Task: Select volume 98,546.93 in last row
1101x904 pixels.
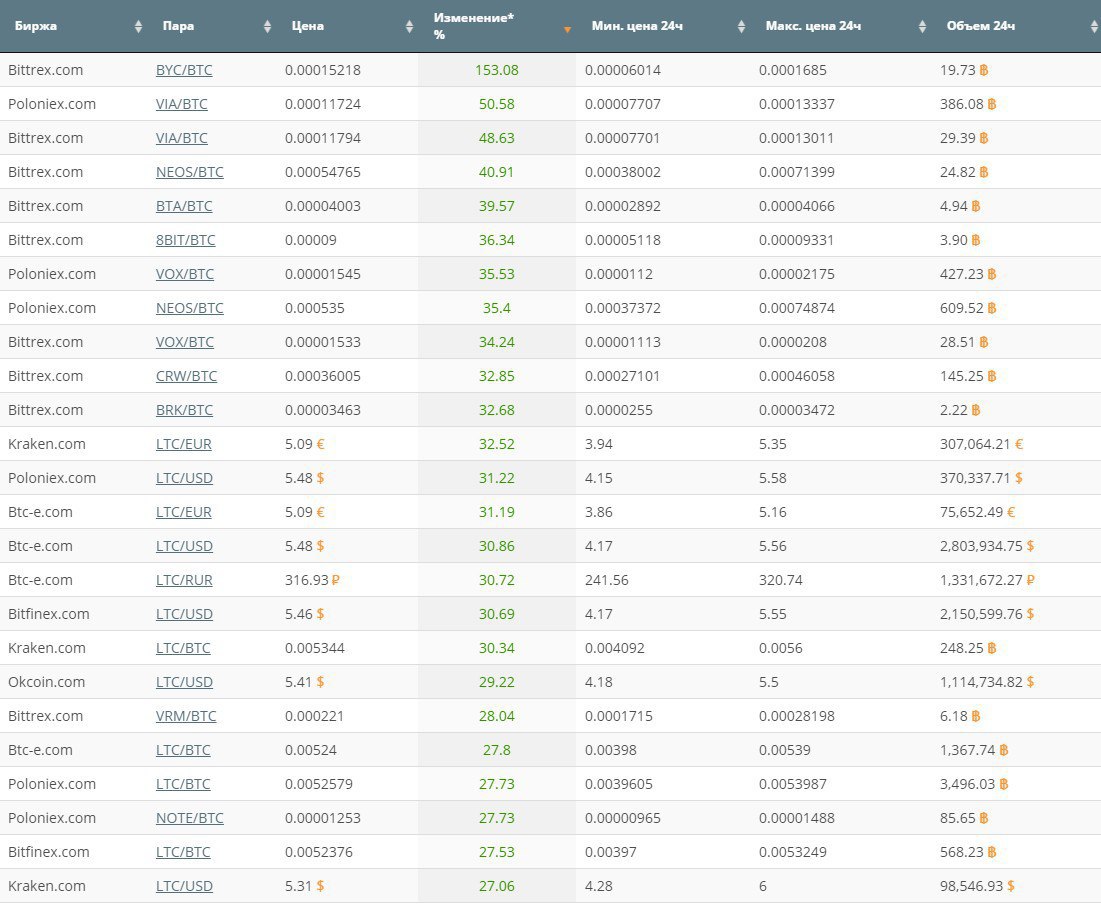Action: point(971,886)
